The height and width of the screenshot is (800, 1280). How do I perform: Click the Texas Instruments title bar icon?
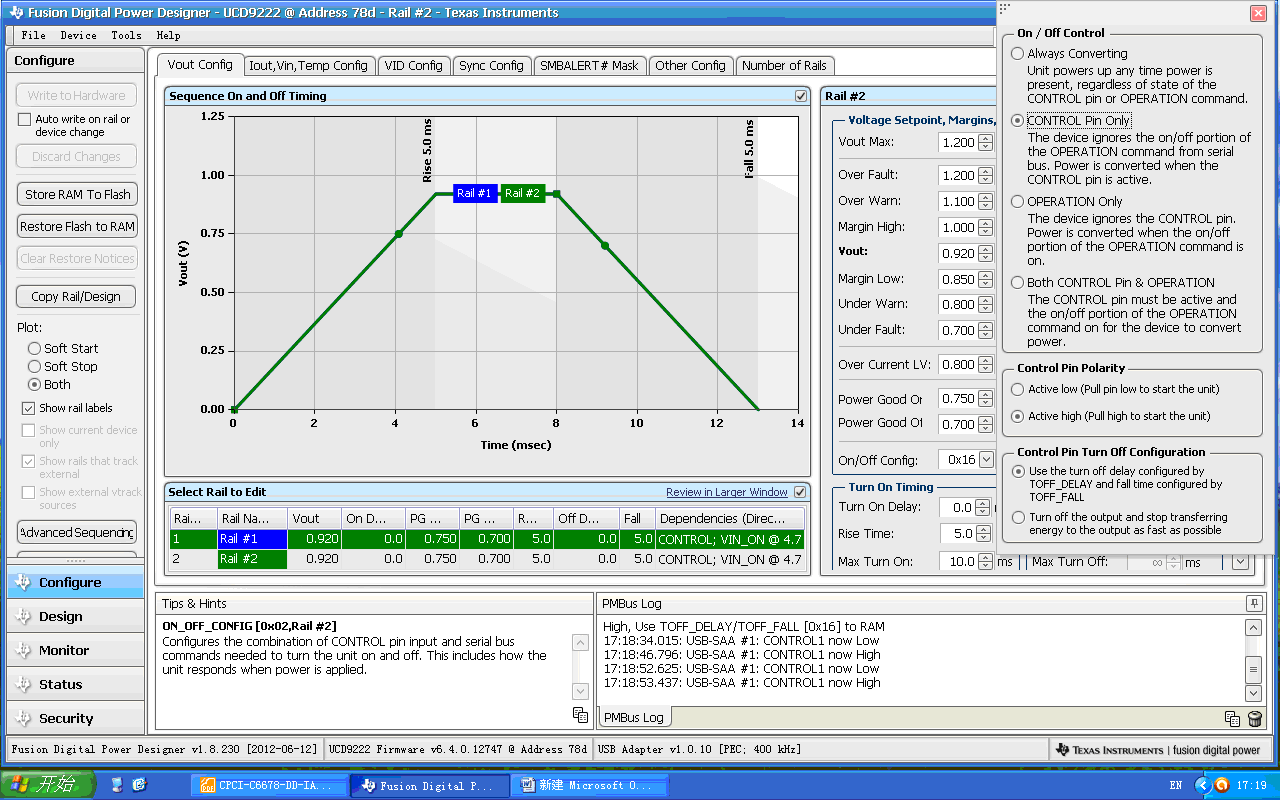point(14,13)
